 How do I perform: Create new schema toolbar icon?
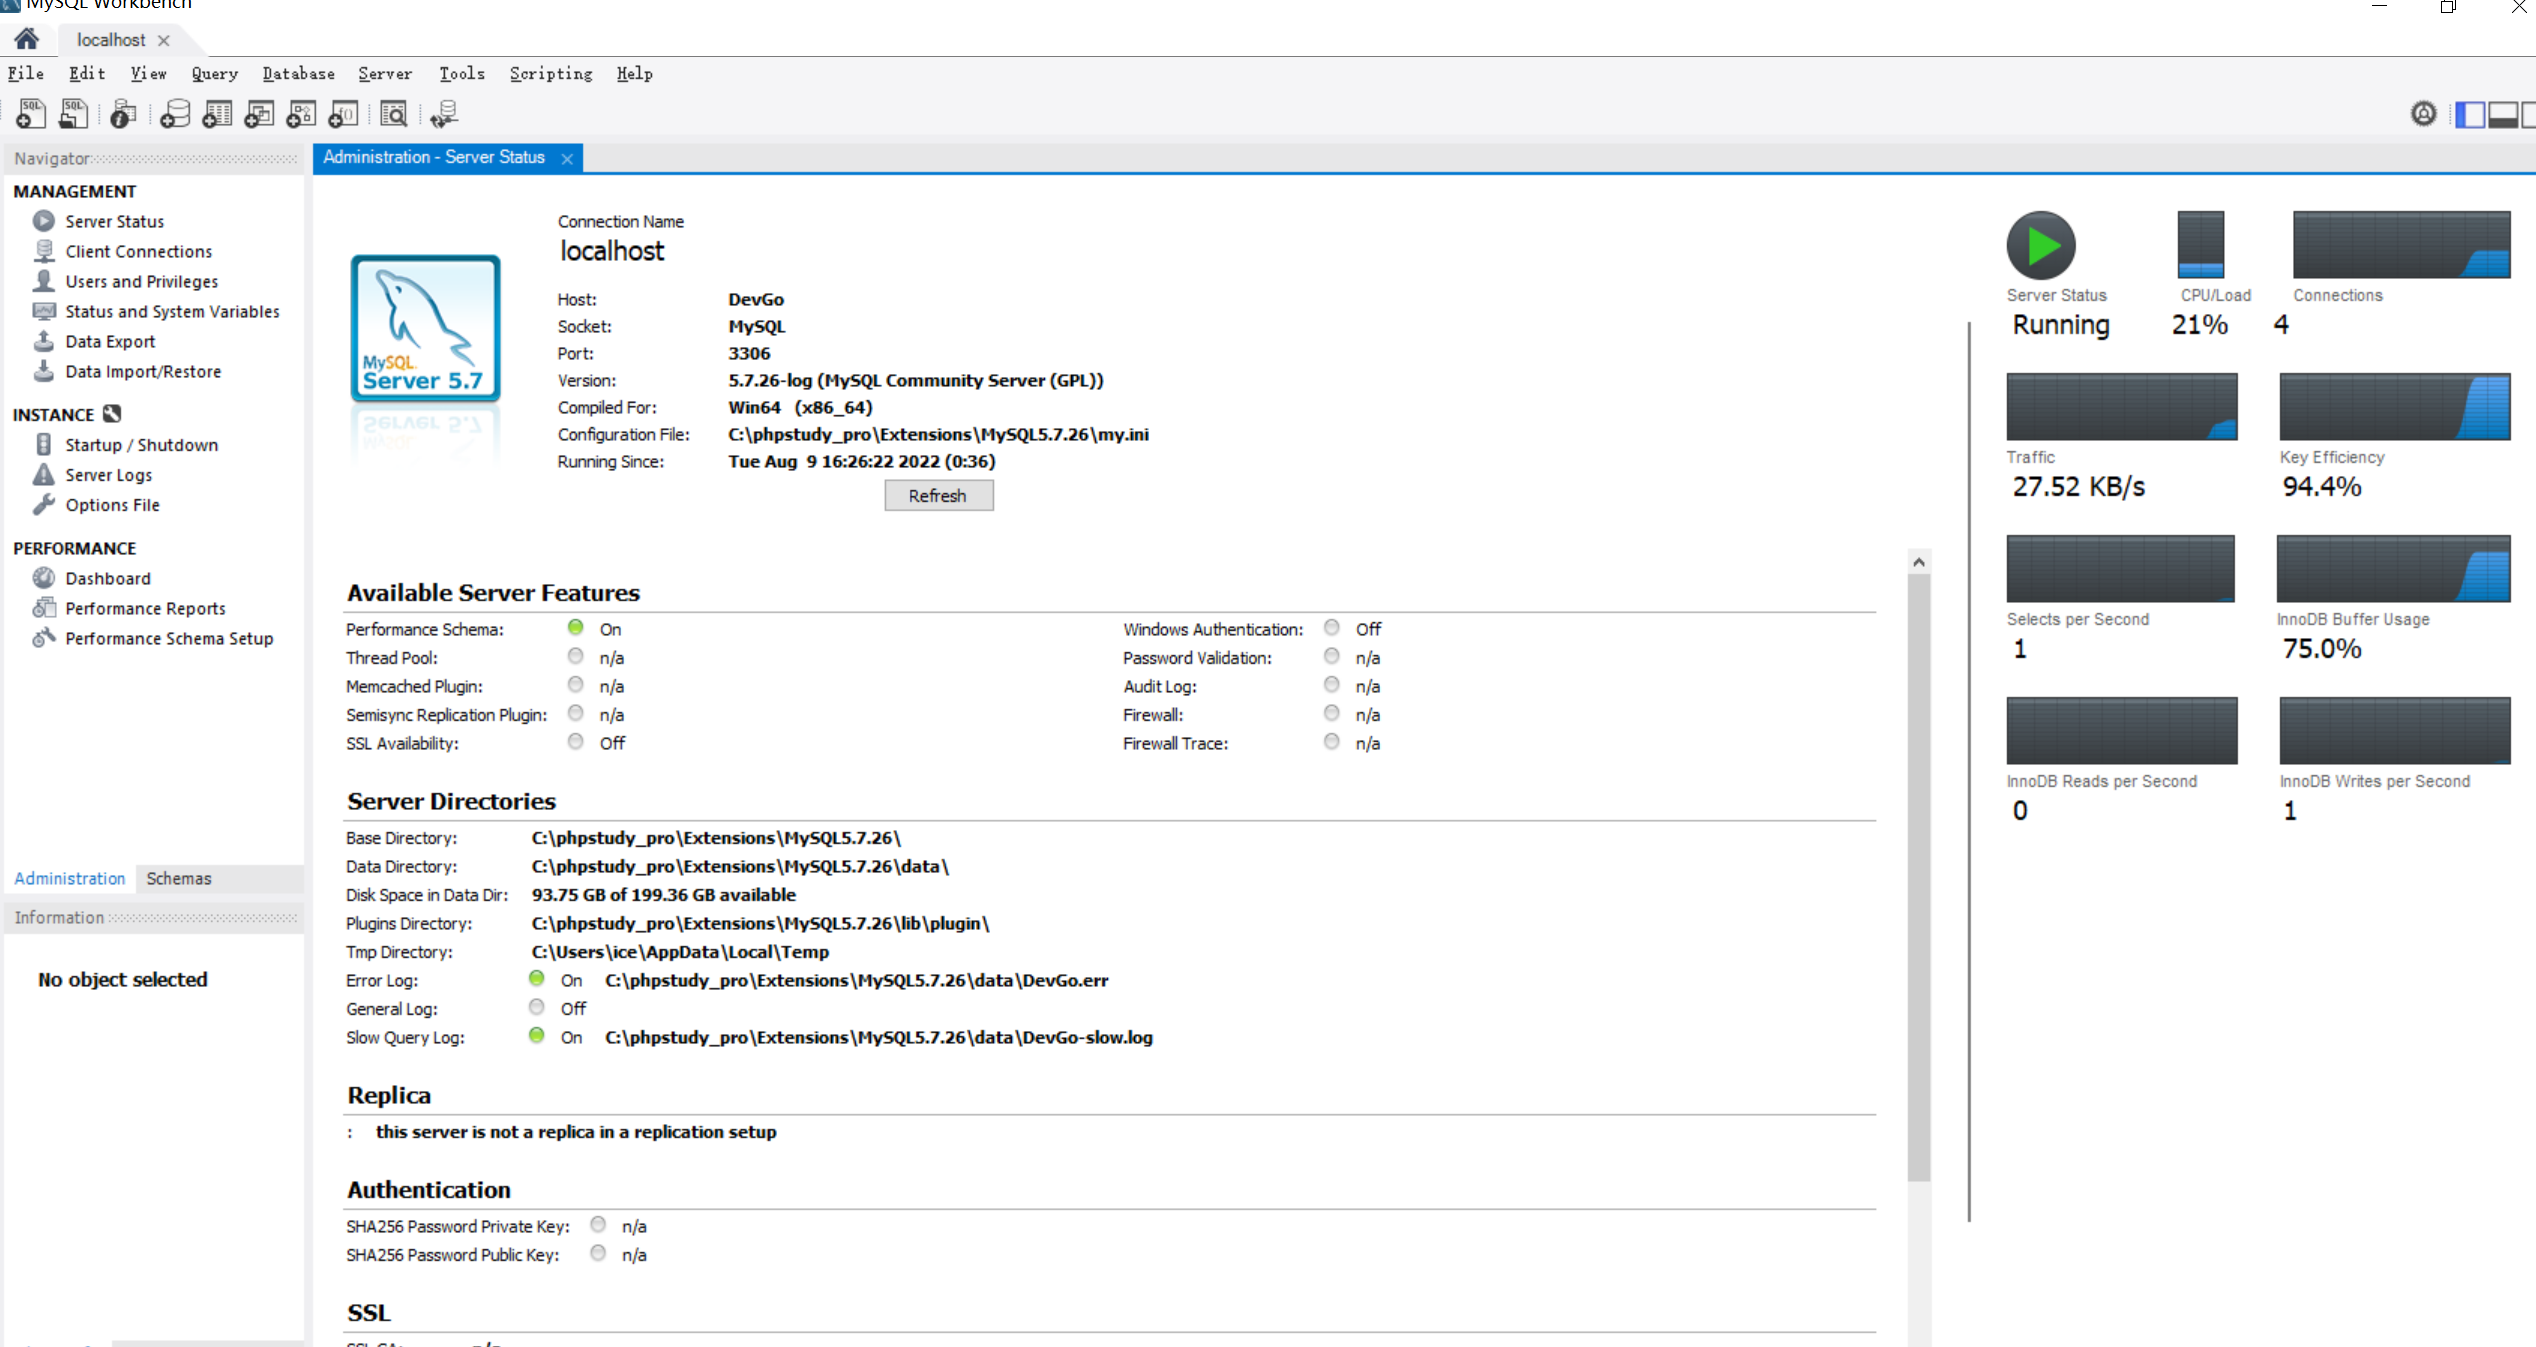[x=175, y=114]
